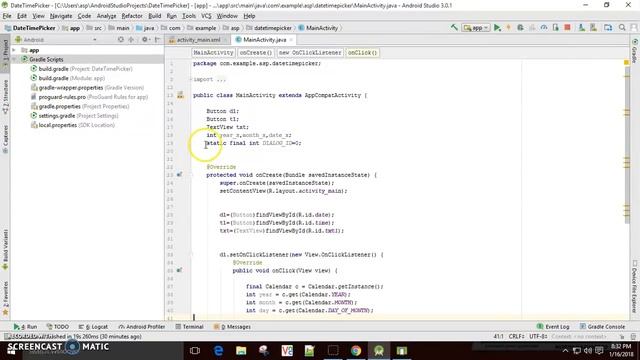Viewport: 640px width, 360px height.
Task: Open the Device File Explorer sidebar tab
Action: [x=635, y=287]
